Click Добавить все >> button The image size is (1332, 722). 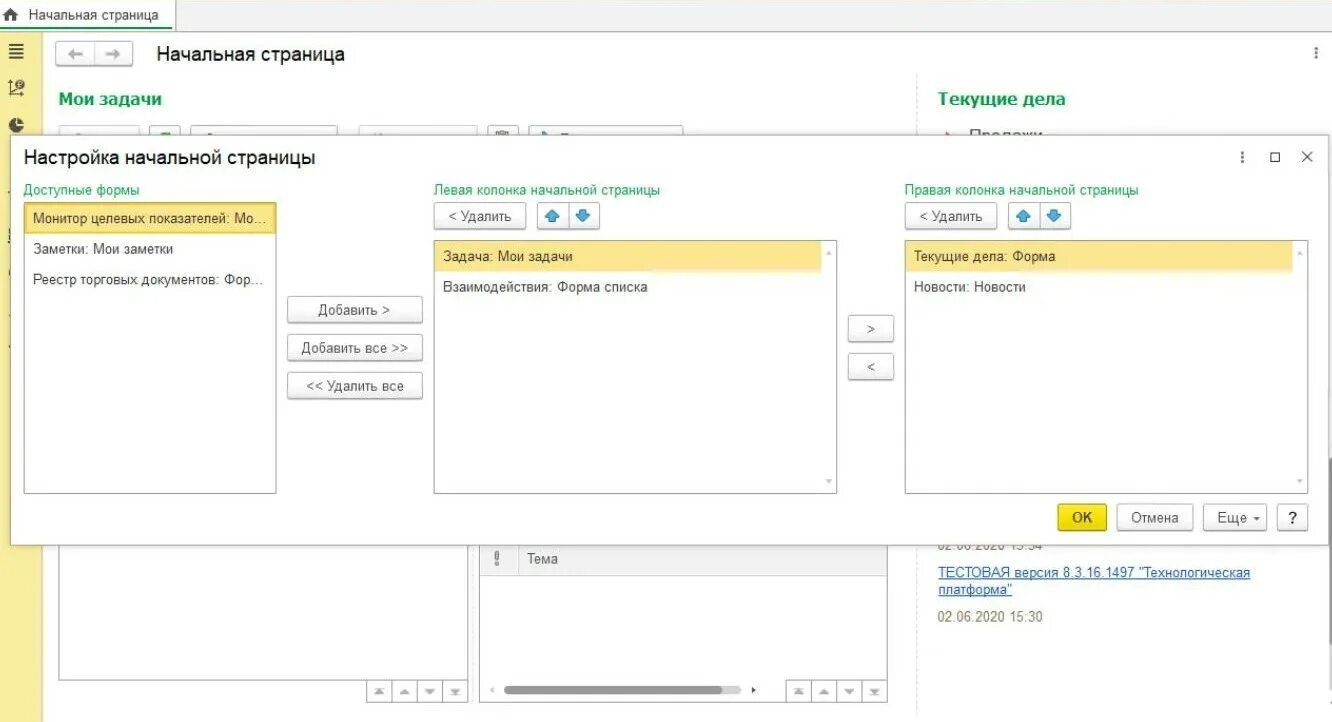354,348
